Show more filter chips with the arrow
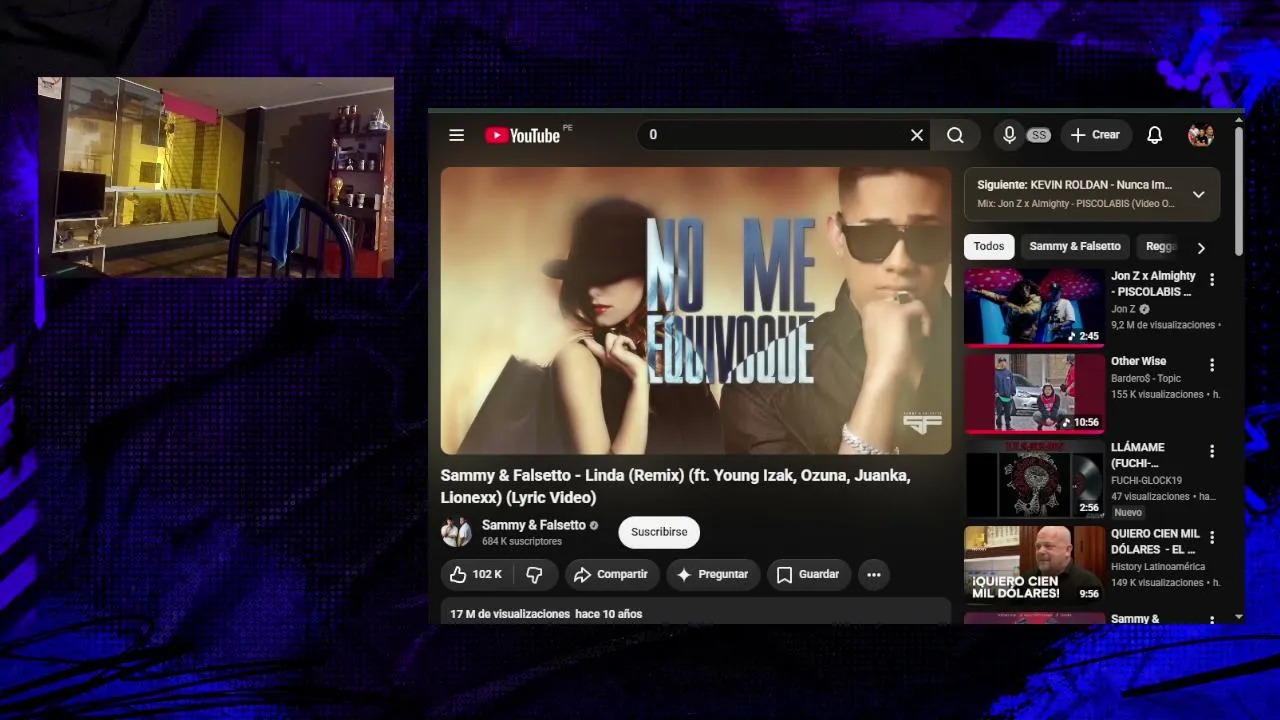 1201,248
